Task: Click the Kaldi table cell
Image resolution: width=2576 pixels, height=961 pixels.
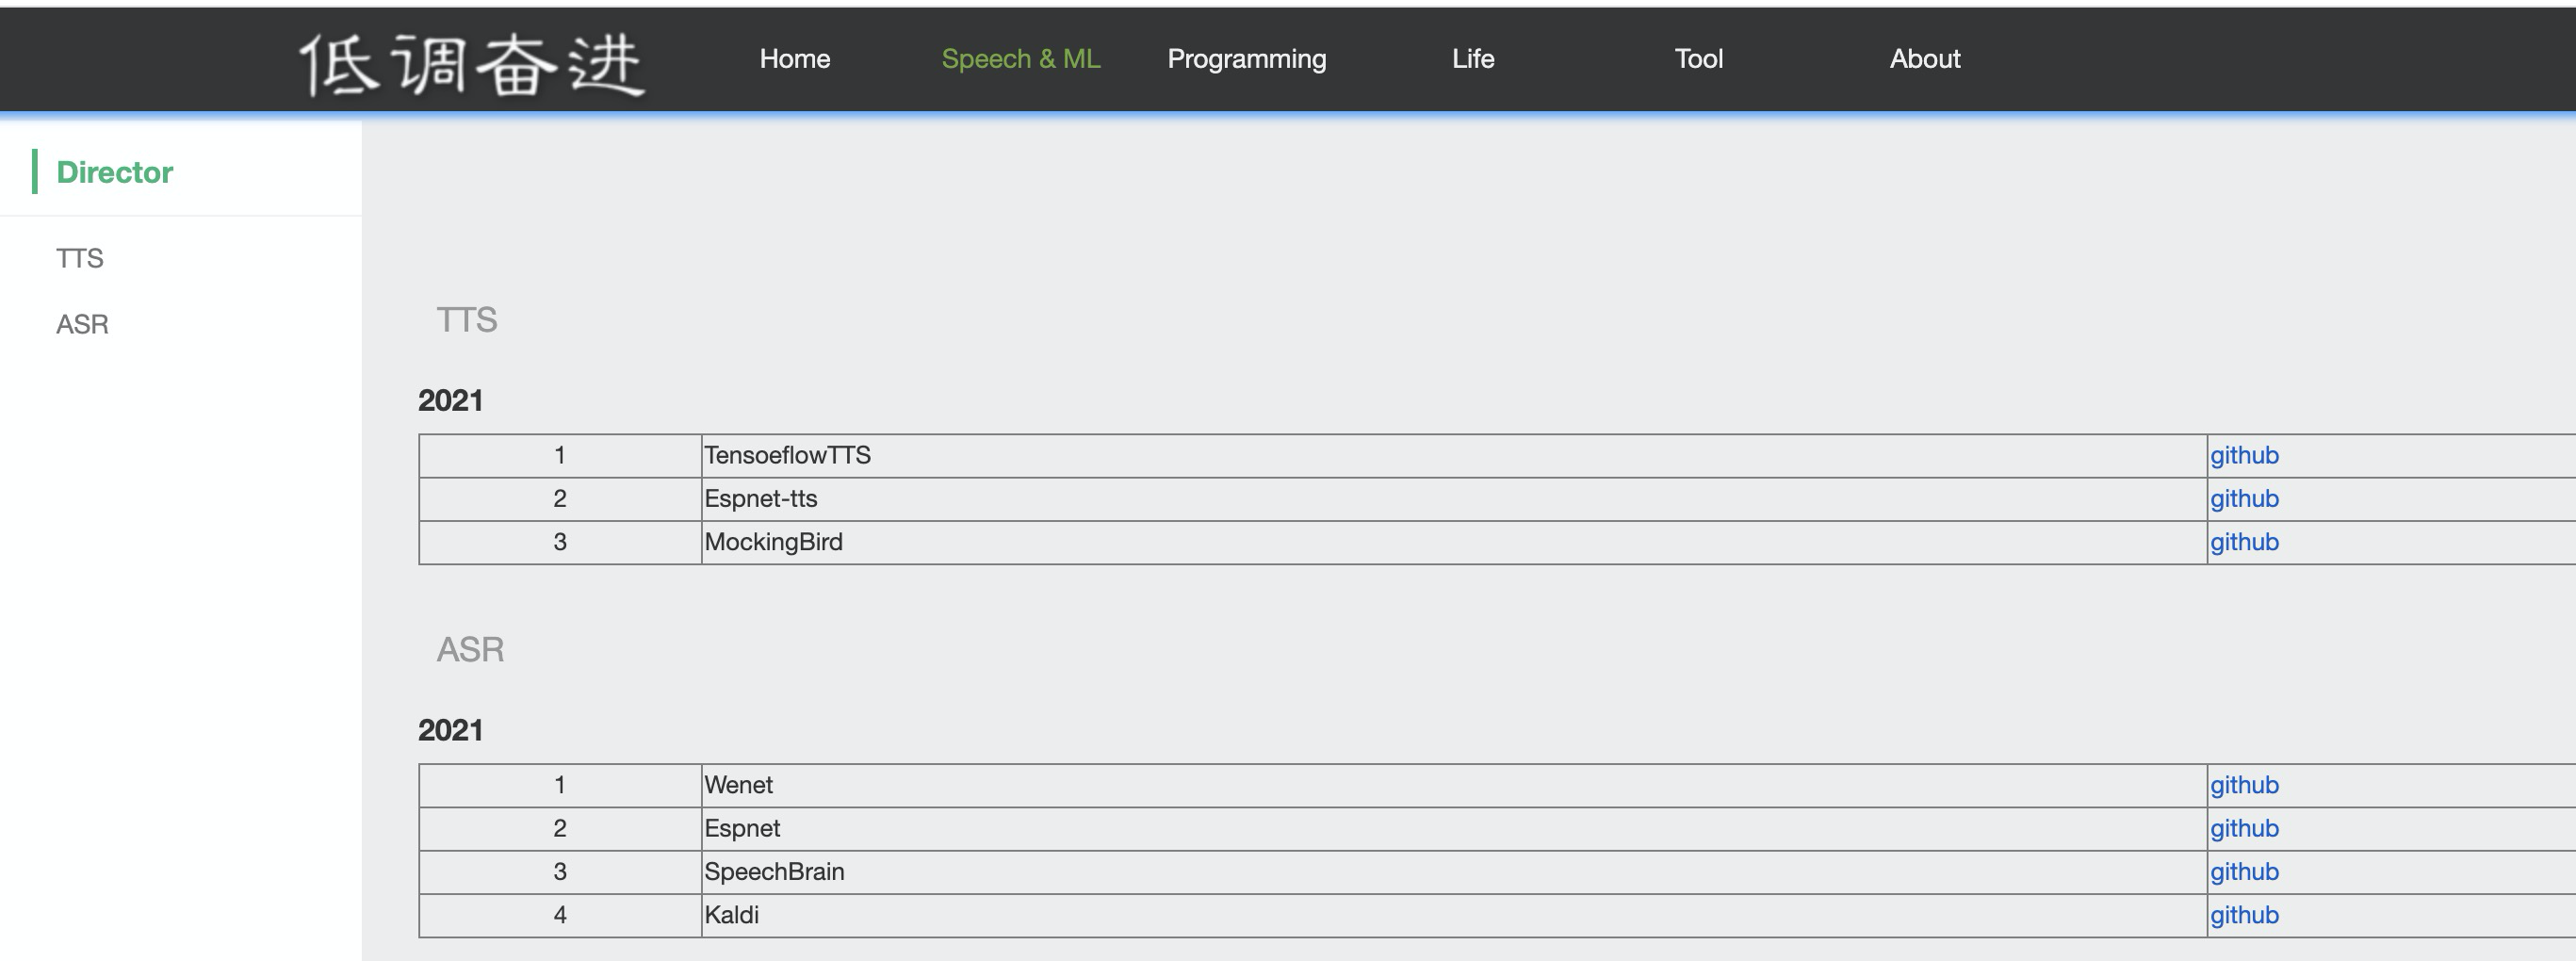Action: (1454, 915)
